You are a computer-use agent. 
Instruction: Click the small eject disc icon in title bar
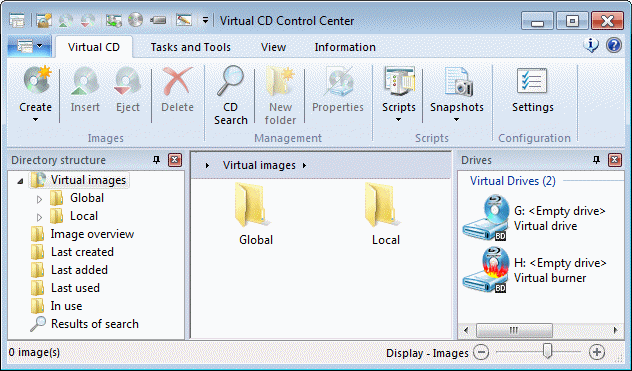(88, 20)
